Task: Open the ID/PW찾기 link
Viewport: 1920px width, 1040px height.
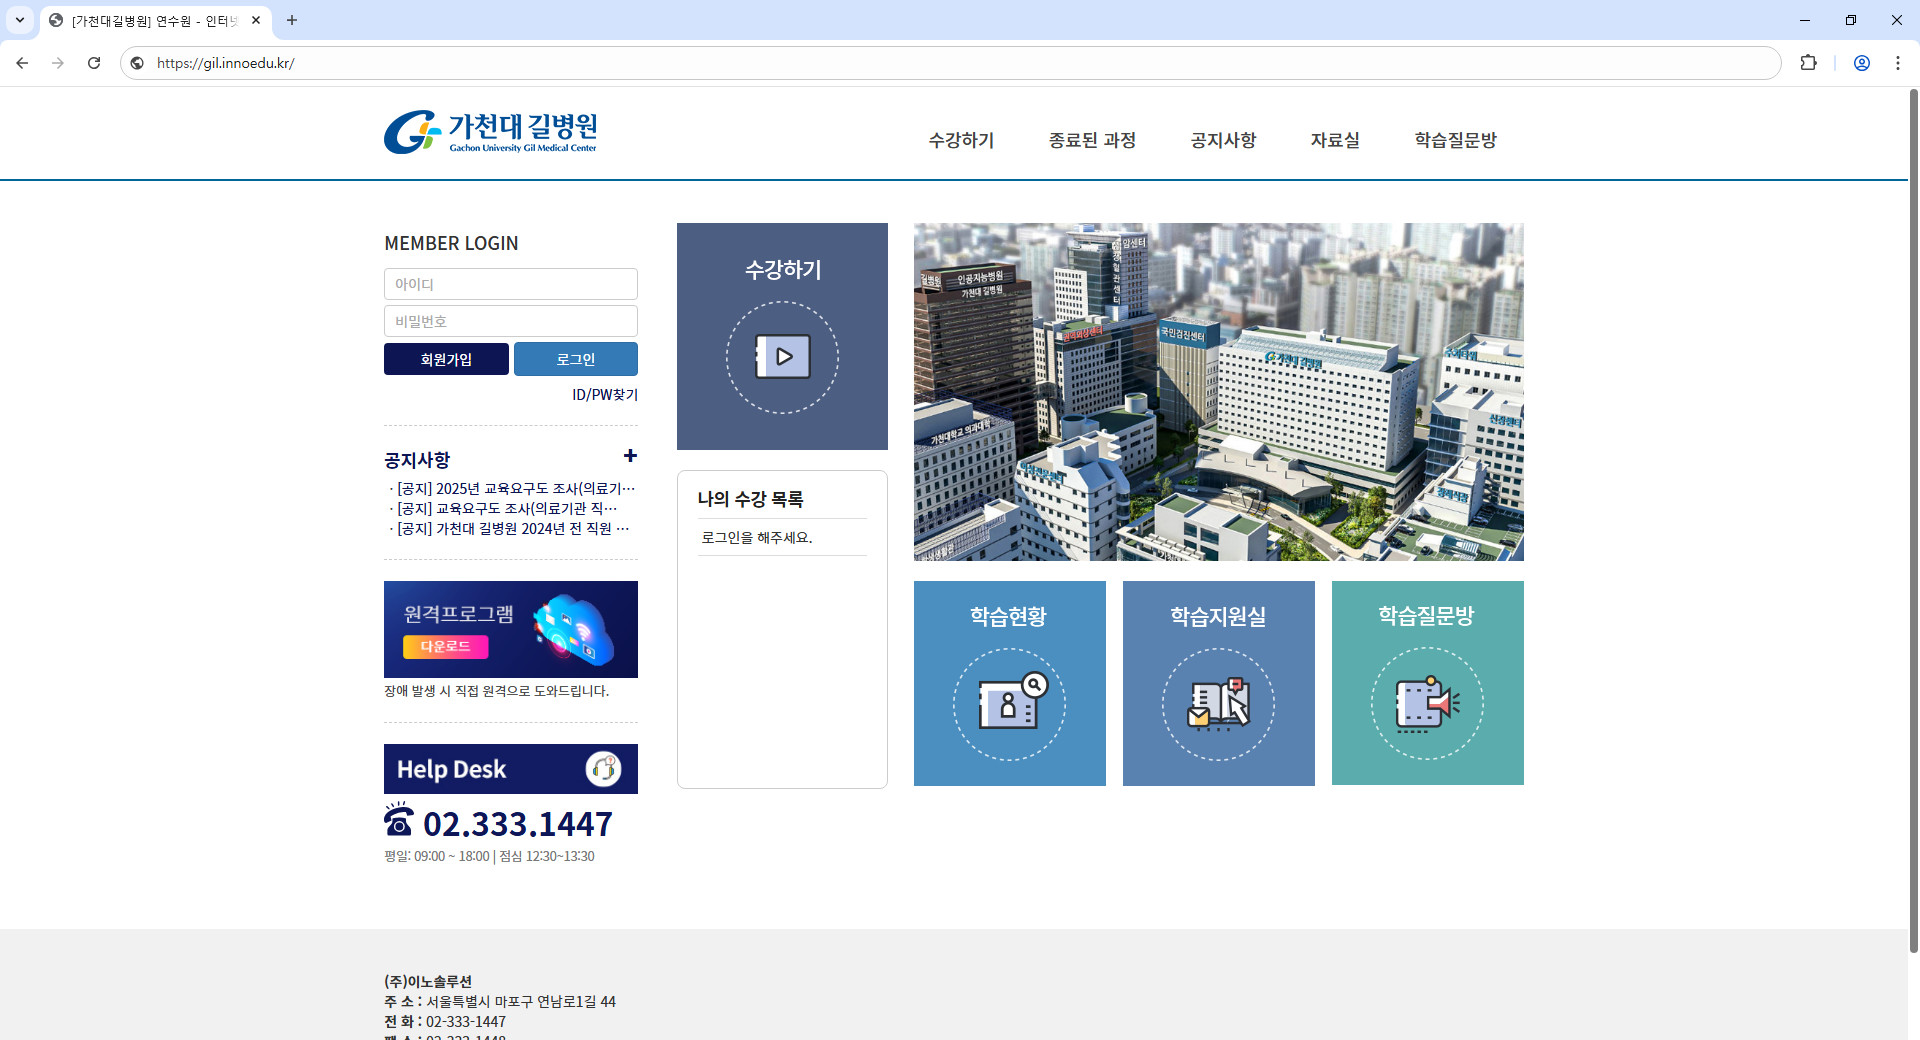Action: click(605, 395)
